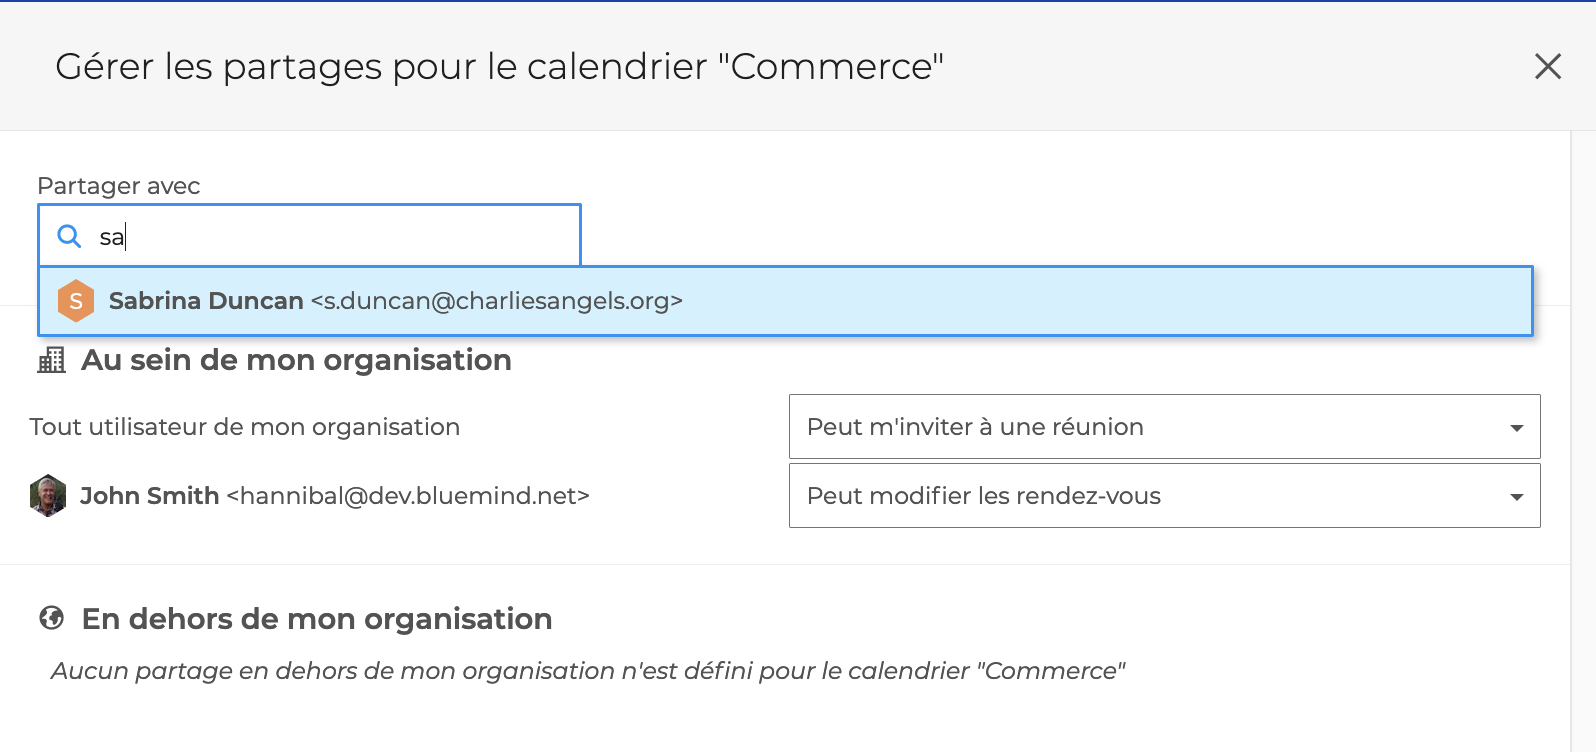Click Sabrina Duncan's orange avatar icon

pos(76,301)
